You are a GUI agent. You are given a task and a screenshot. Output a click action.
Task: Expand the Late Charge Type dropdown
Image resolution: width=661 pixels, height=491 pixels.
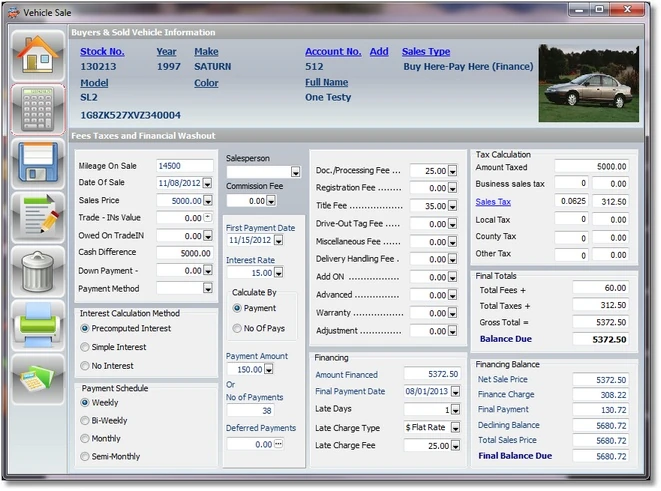454,428
